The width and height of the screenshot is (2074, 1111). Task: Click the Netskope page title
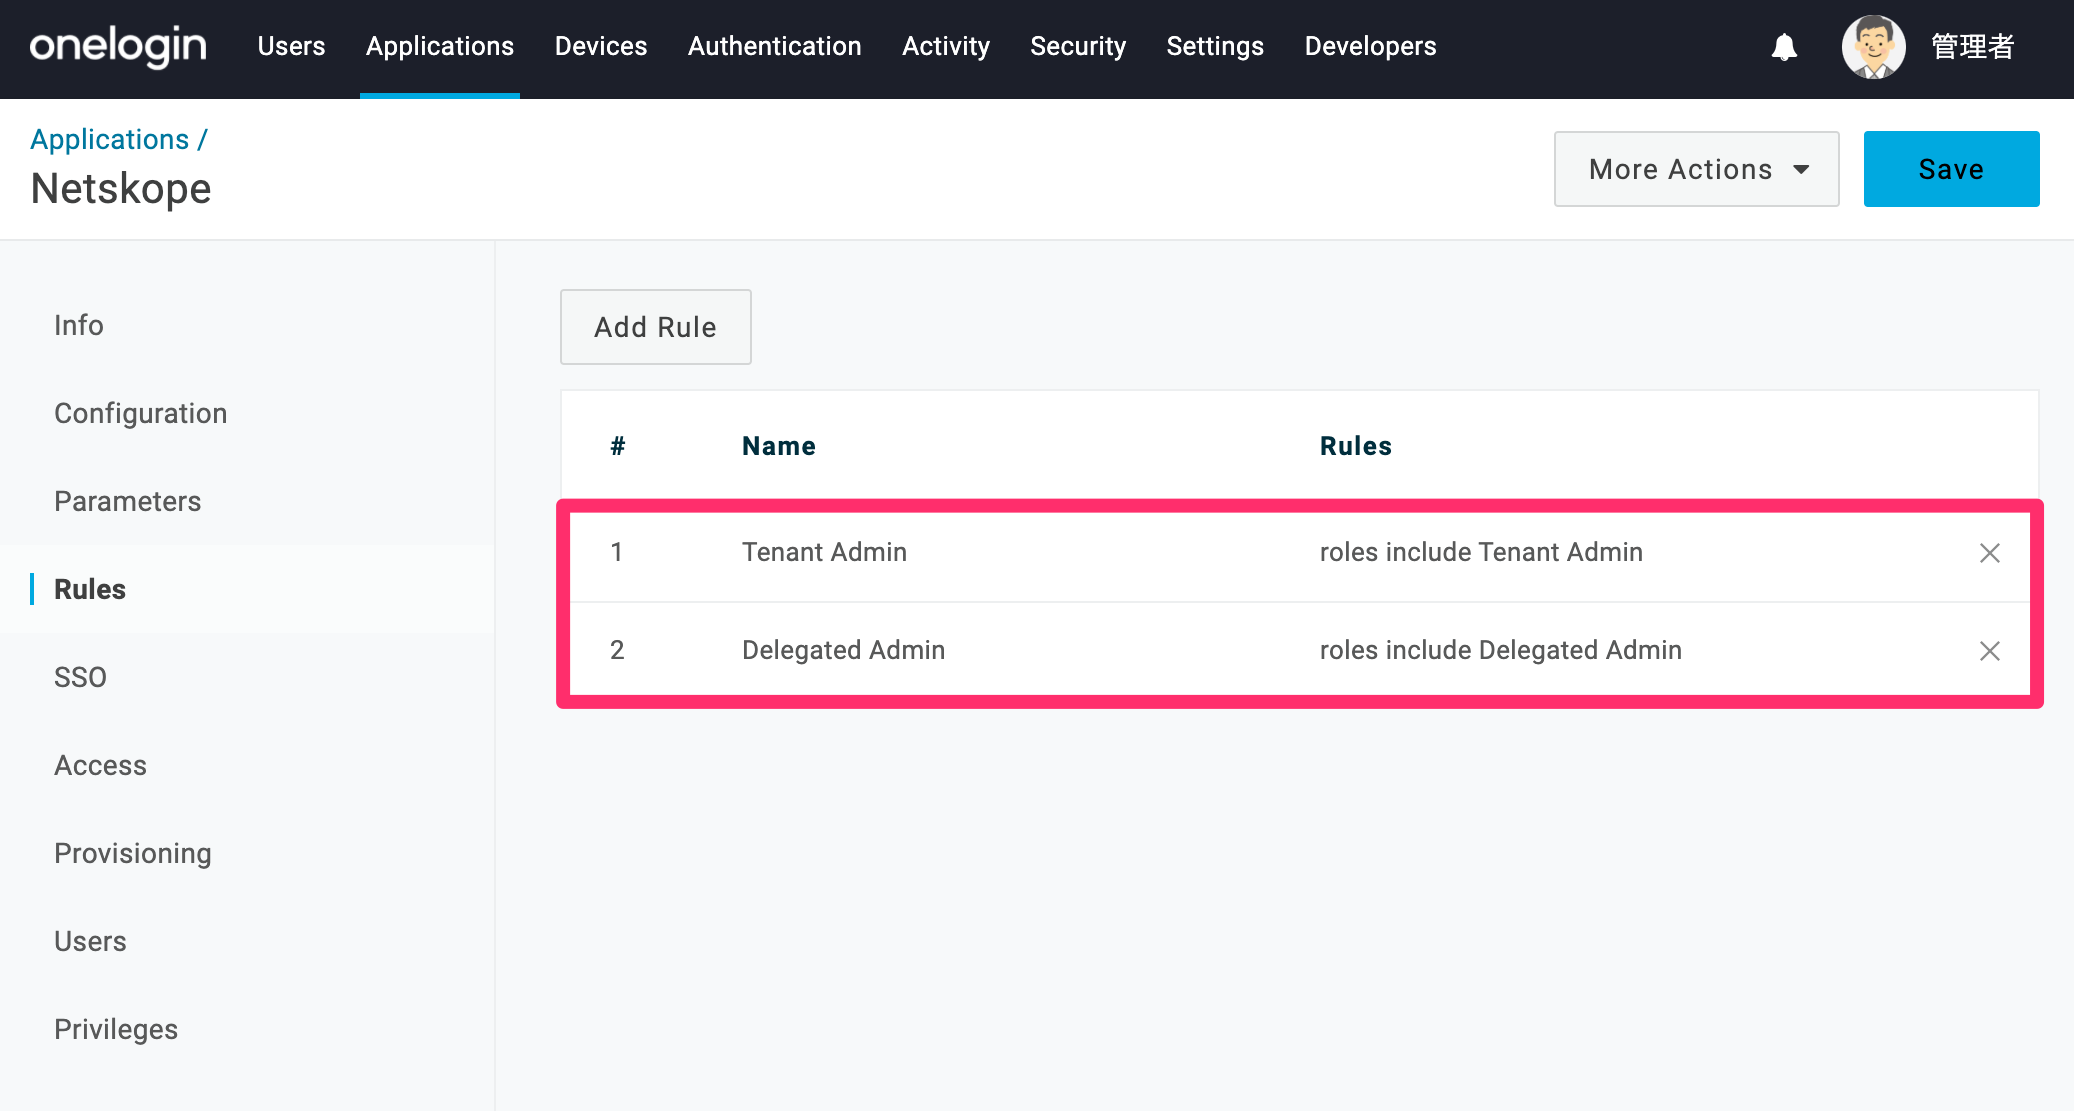(x=121, y=189)
